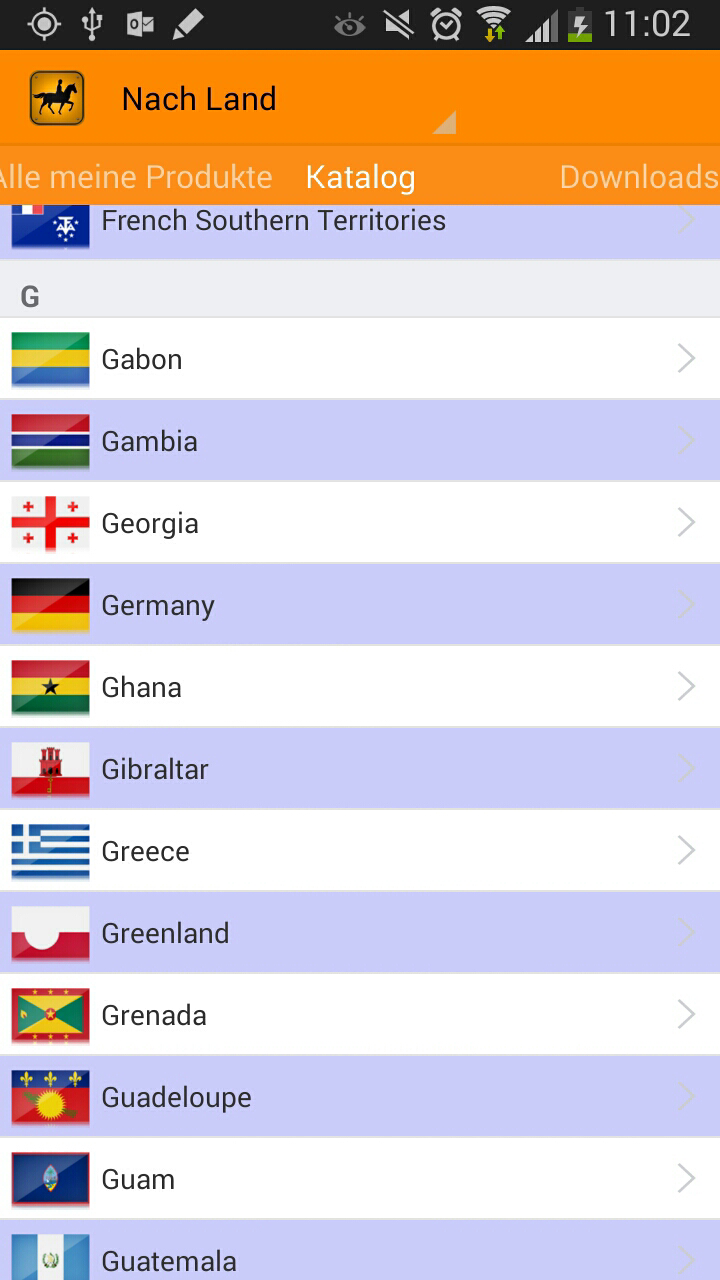
Task: Switch to Alle meine Produkte tab
Action: tap(136, 177)
